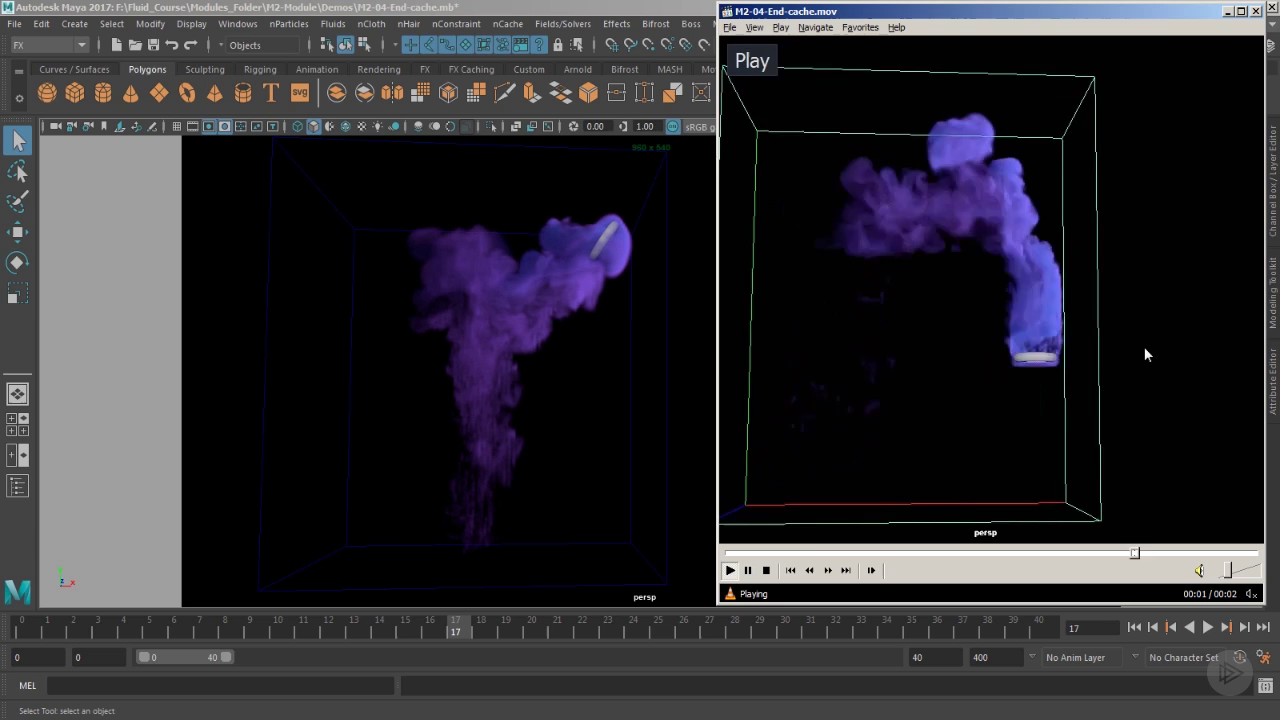1280x720 pixels.
Task: Save the scene with the disk icon
Action: point(153,45)
